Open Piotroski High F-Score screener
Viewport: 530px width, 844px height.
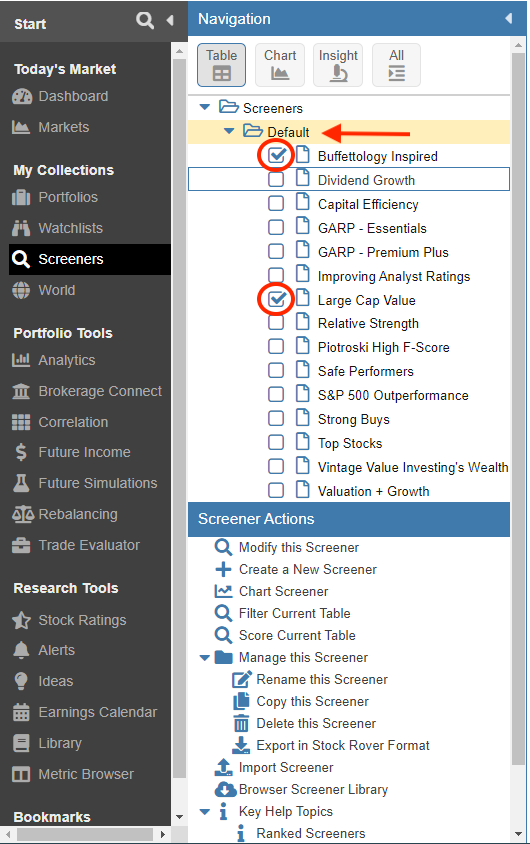coord(383,348)
